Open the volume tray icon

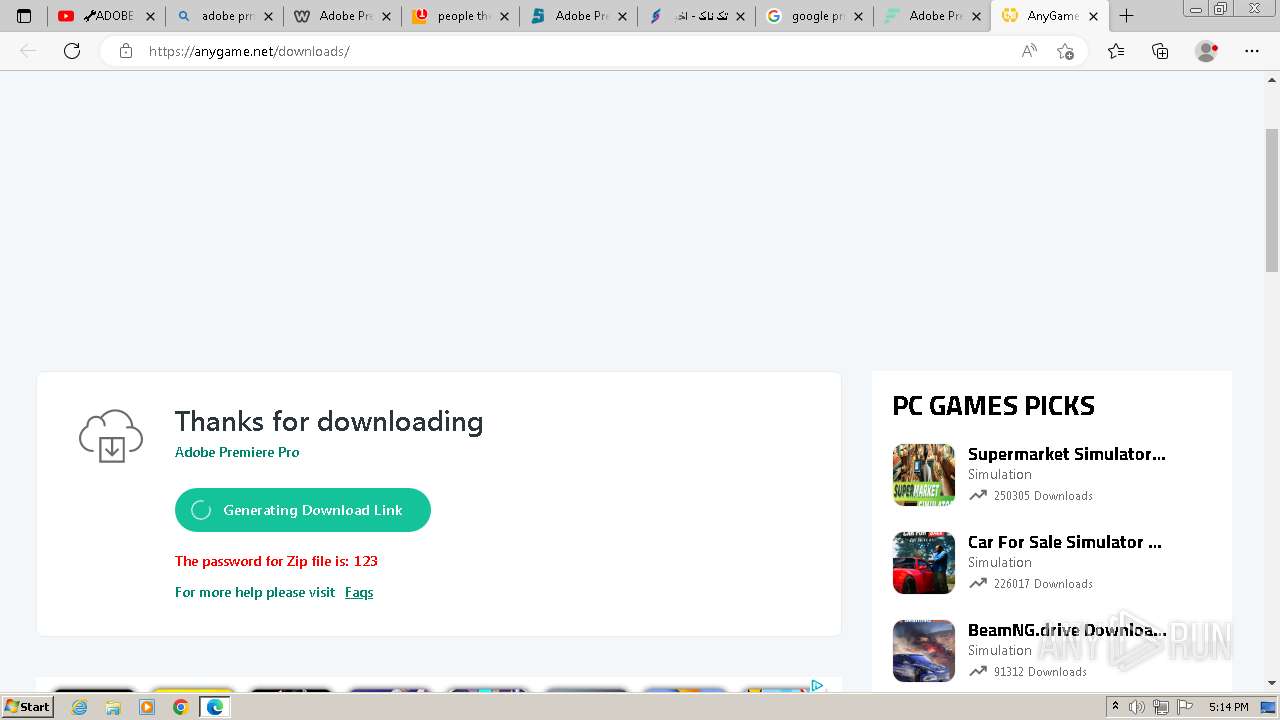[x=1137, y=707]
